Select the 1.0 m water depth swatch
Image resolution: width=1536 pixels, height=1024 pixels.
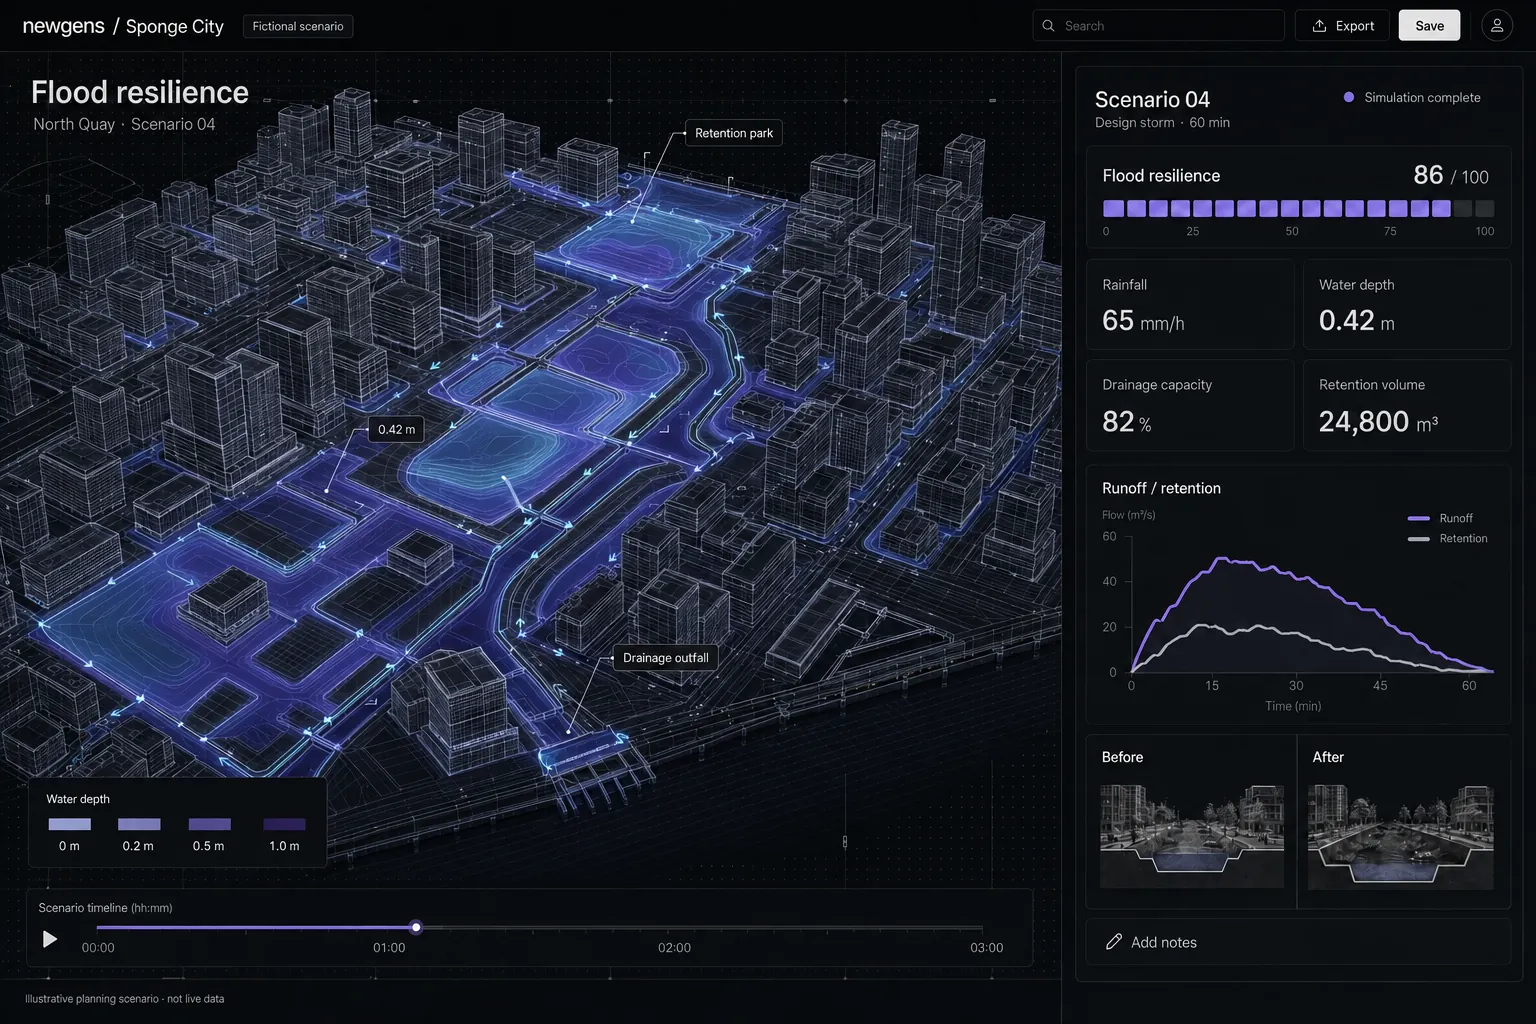[x=284, y=824]
